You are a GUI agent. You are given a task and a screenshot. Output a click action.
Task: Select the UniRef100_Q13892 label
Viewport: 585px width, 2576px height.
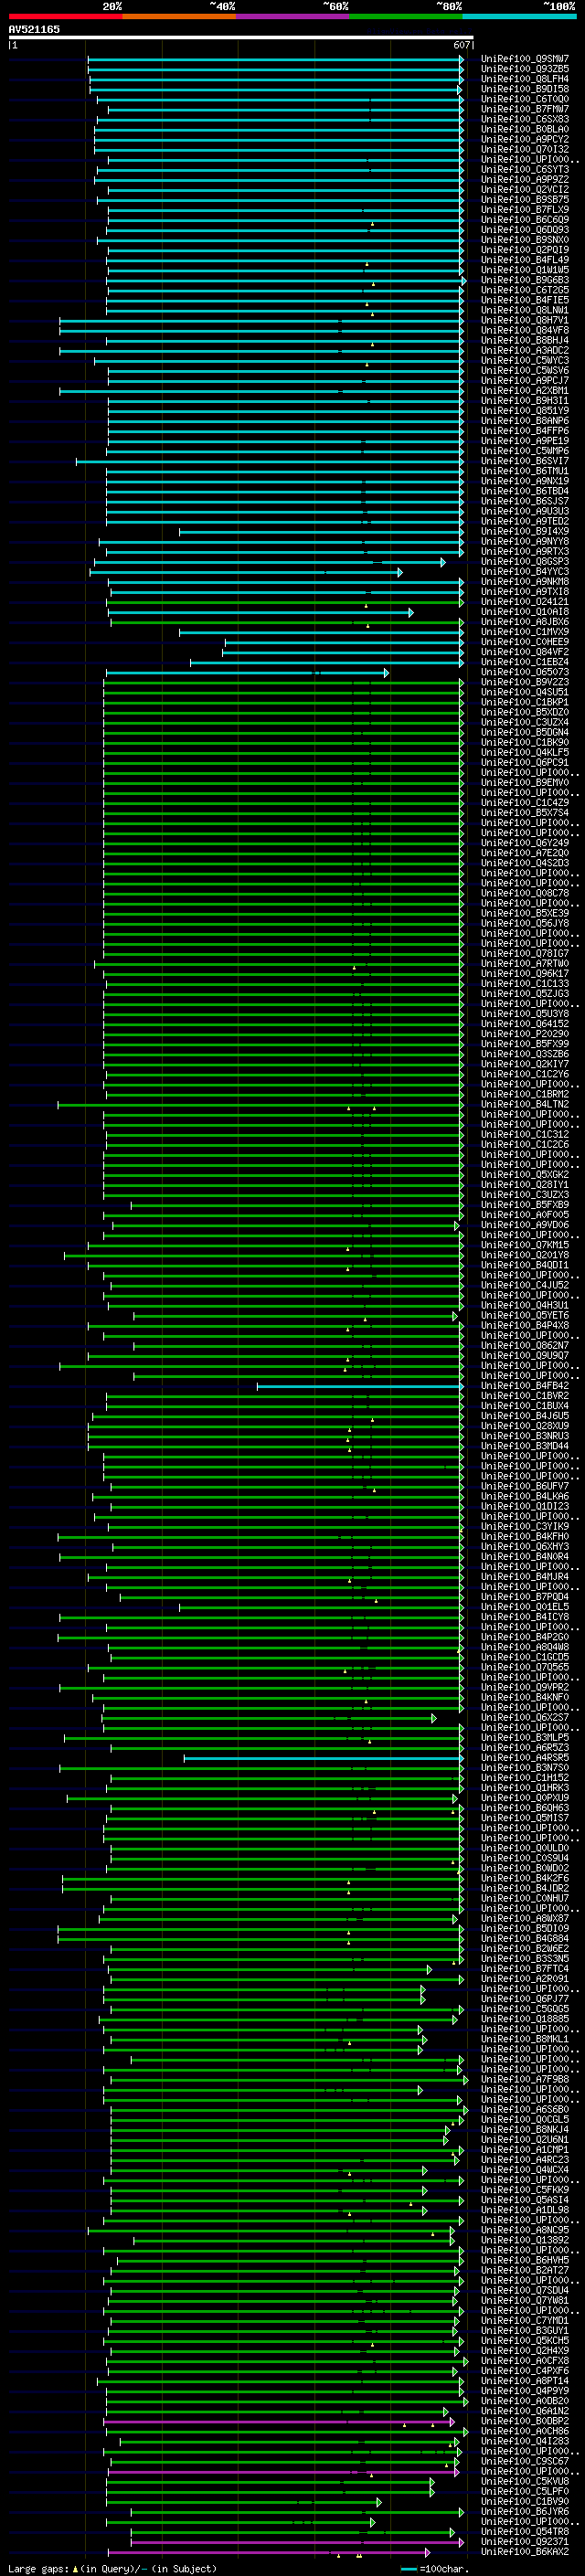coord(525,2240)
